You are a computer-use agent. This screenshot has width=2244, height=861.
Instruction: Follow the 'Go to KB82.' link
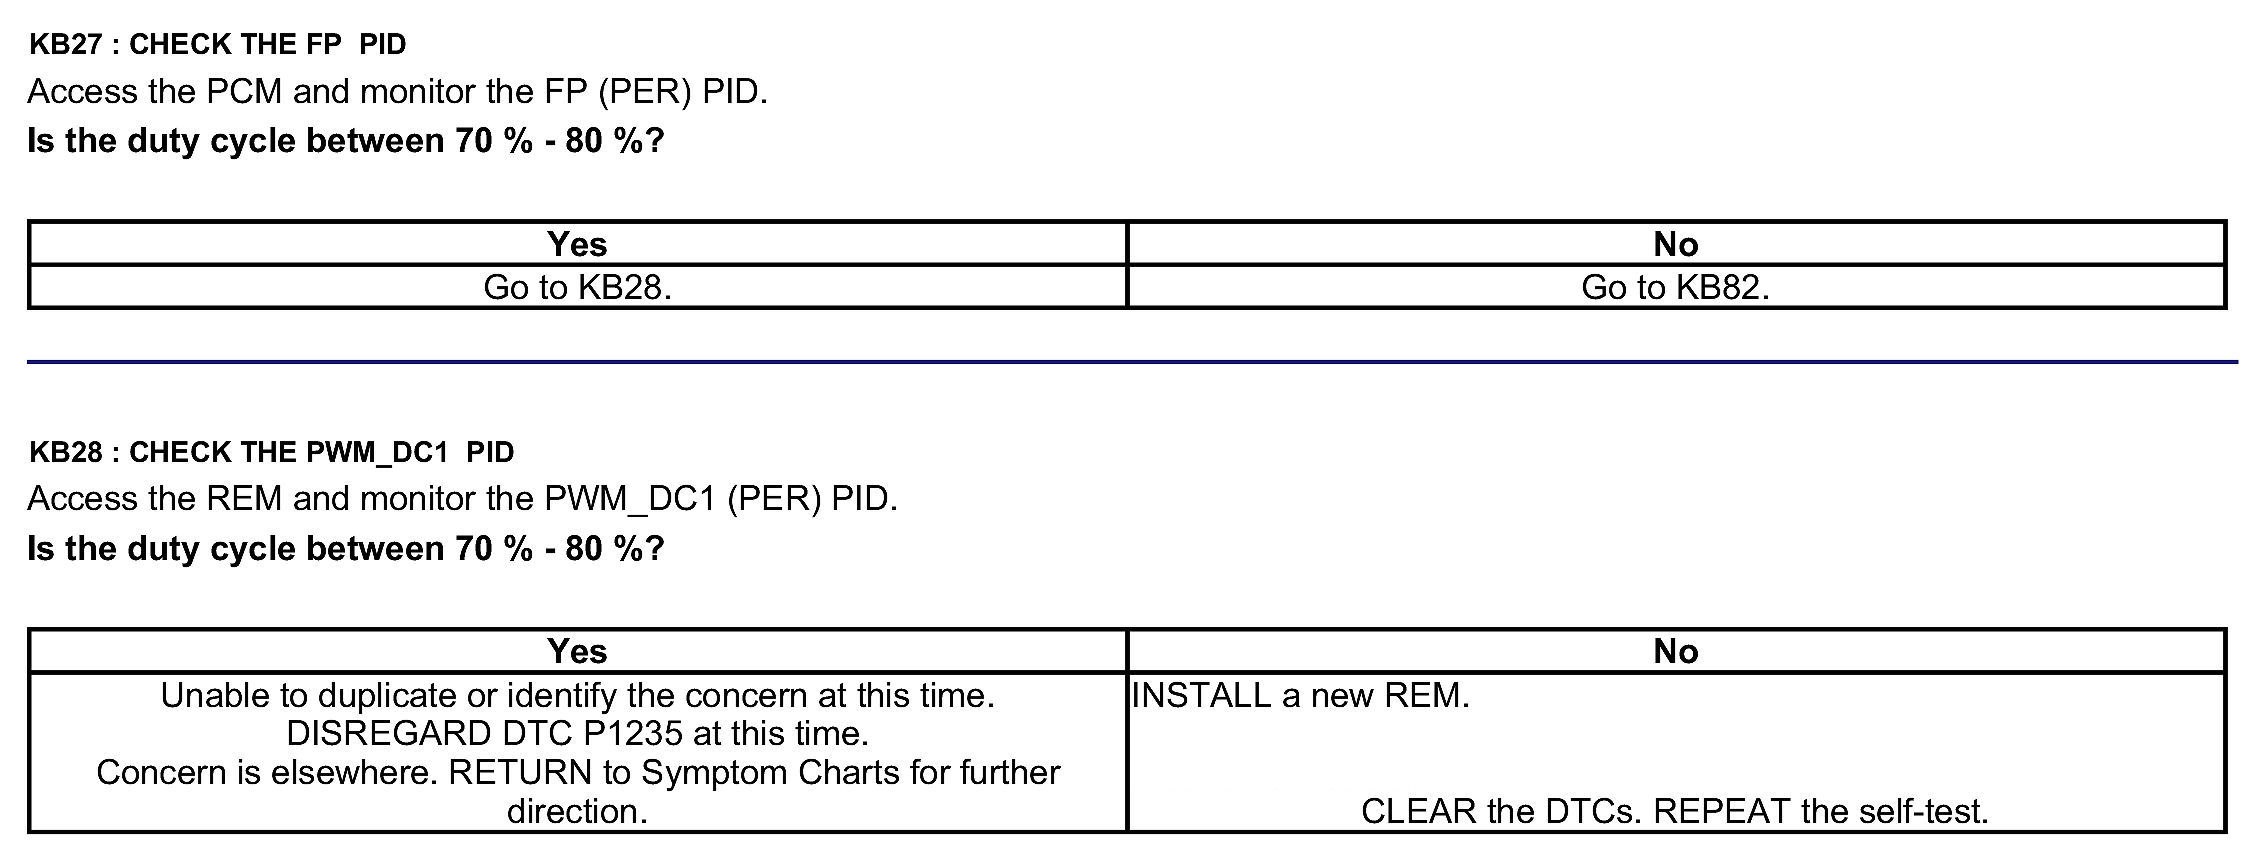pyautogui.click(x=1675, y=288)
